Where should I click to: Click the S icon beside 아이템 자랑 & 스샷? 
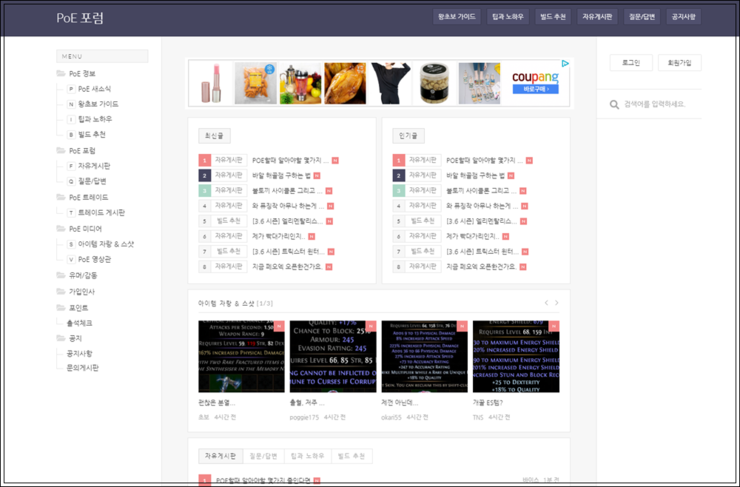pos(71,244)
